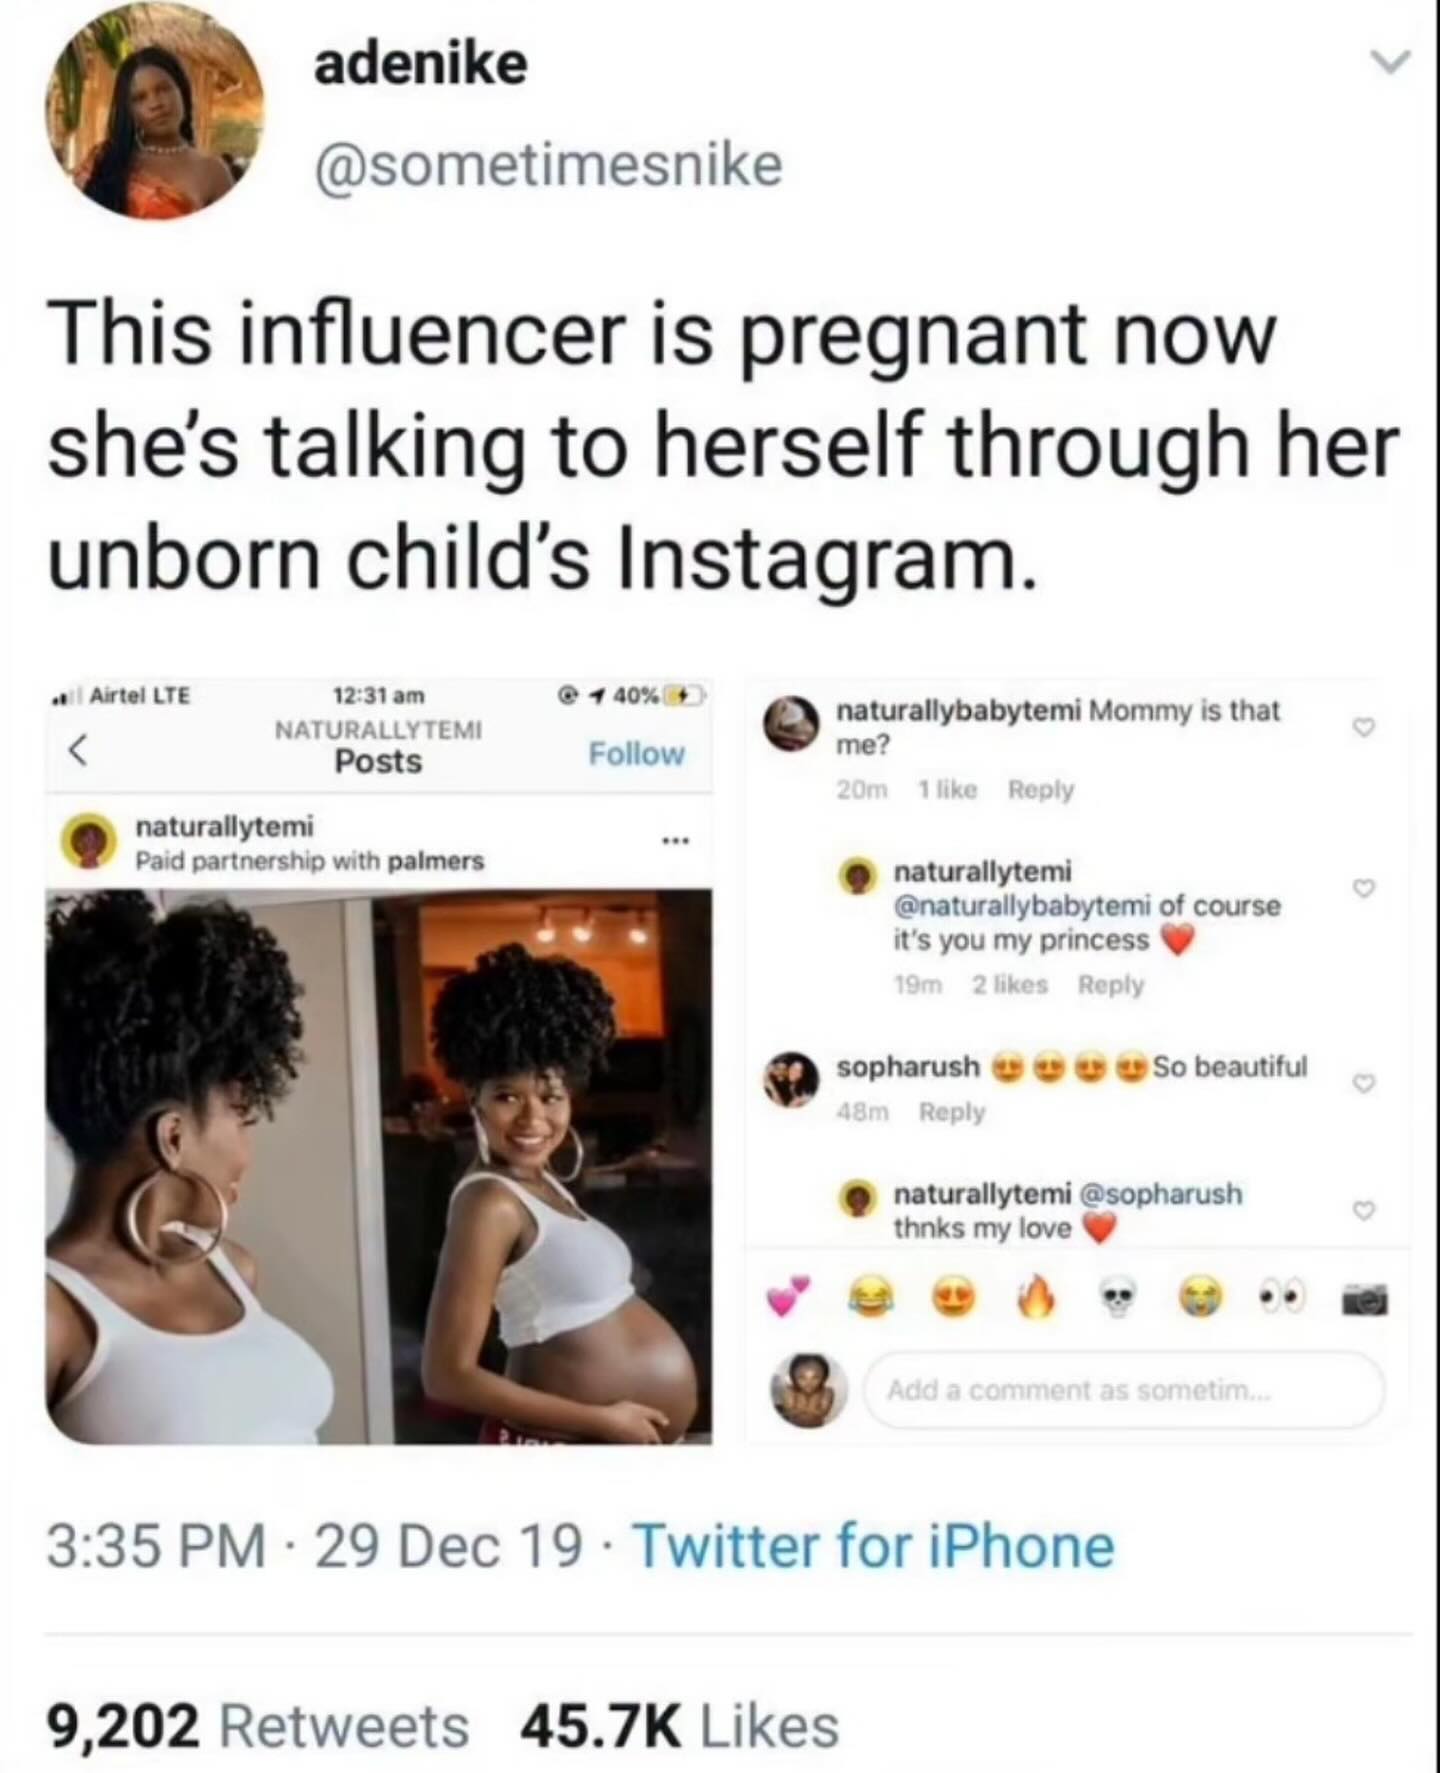Open the @sometimesnike handle link
This screenshot has height=1773, width=1440.
click(548, 165)
